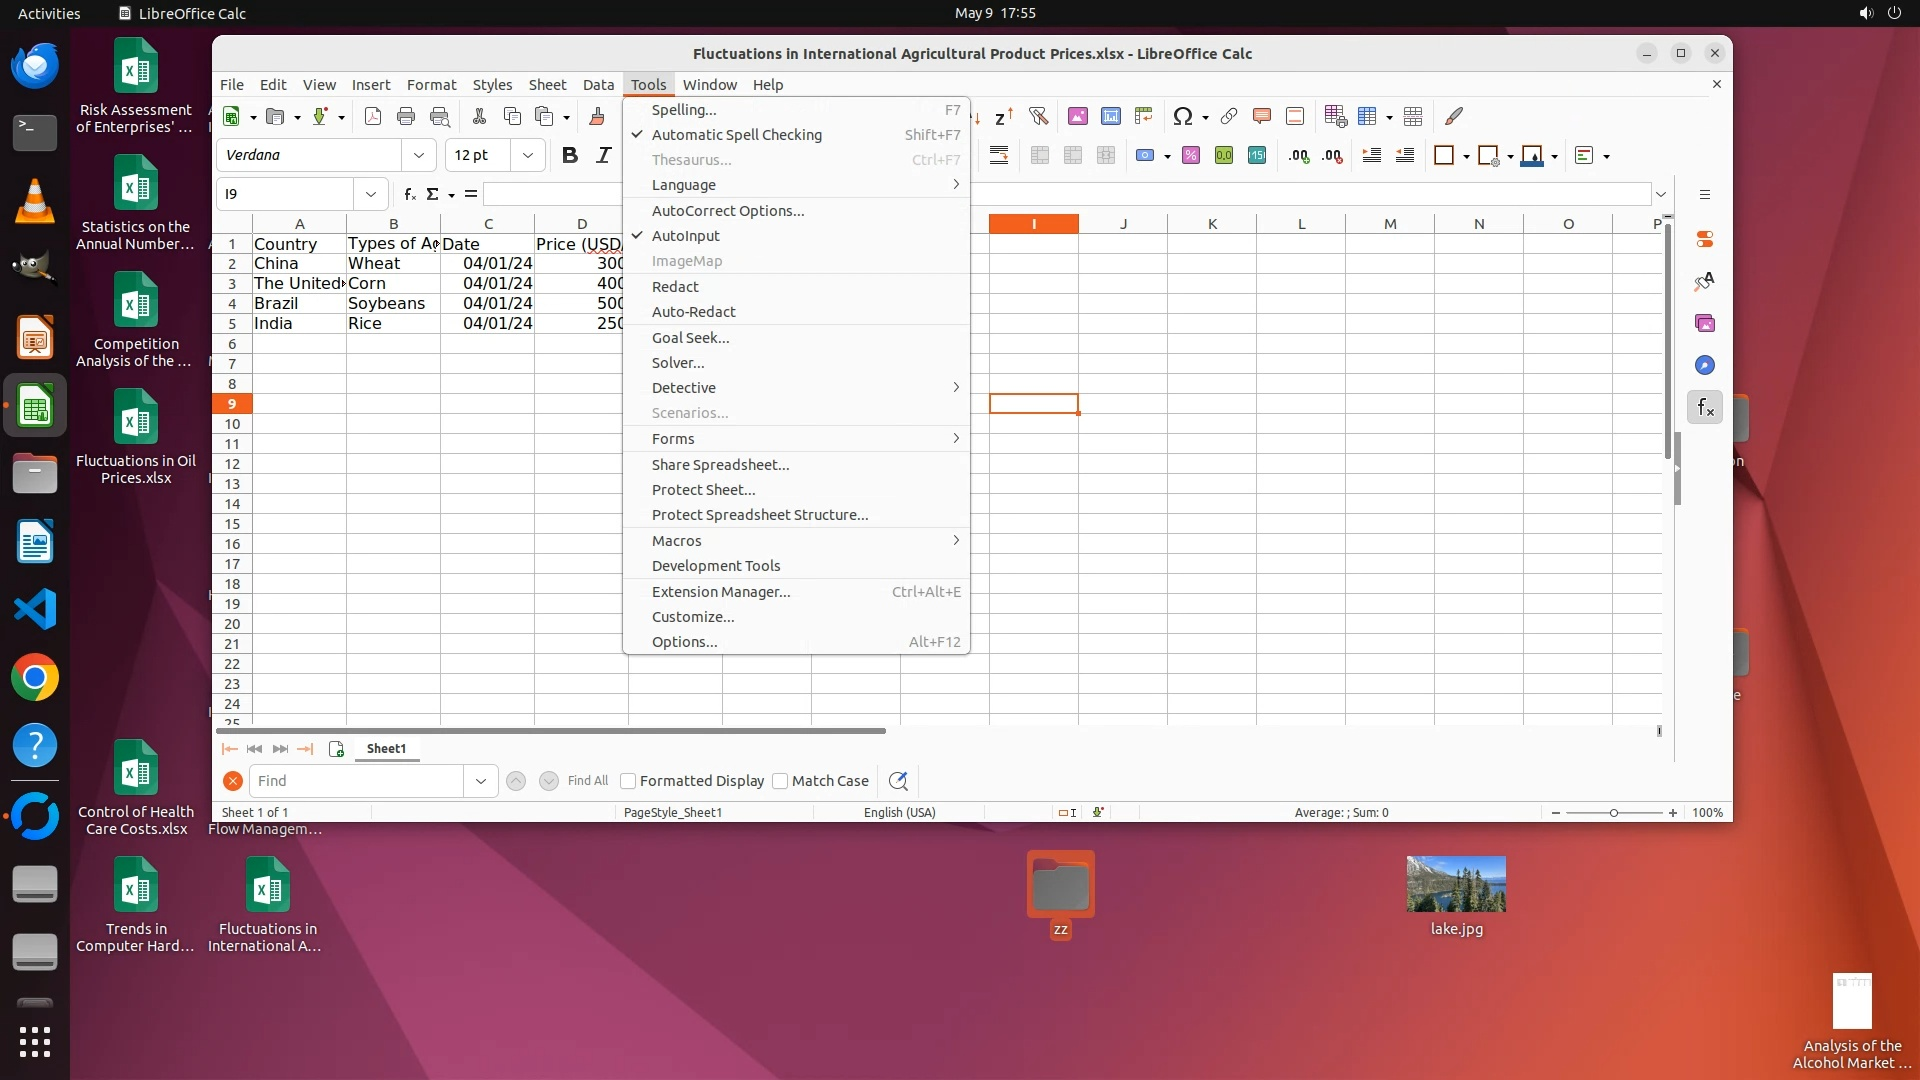Insert a hyperlink via chain icon
This screenshot has height=1080, width=1920.
tap(1229, 116)
